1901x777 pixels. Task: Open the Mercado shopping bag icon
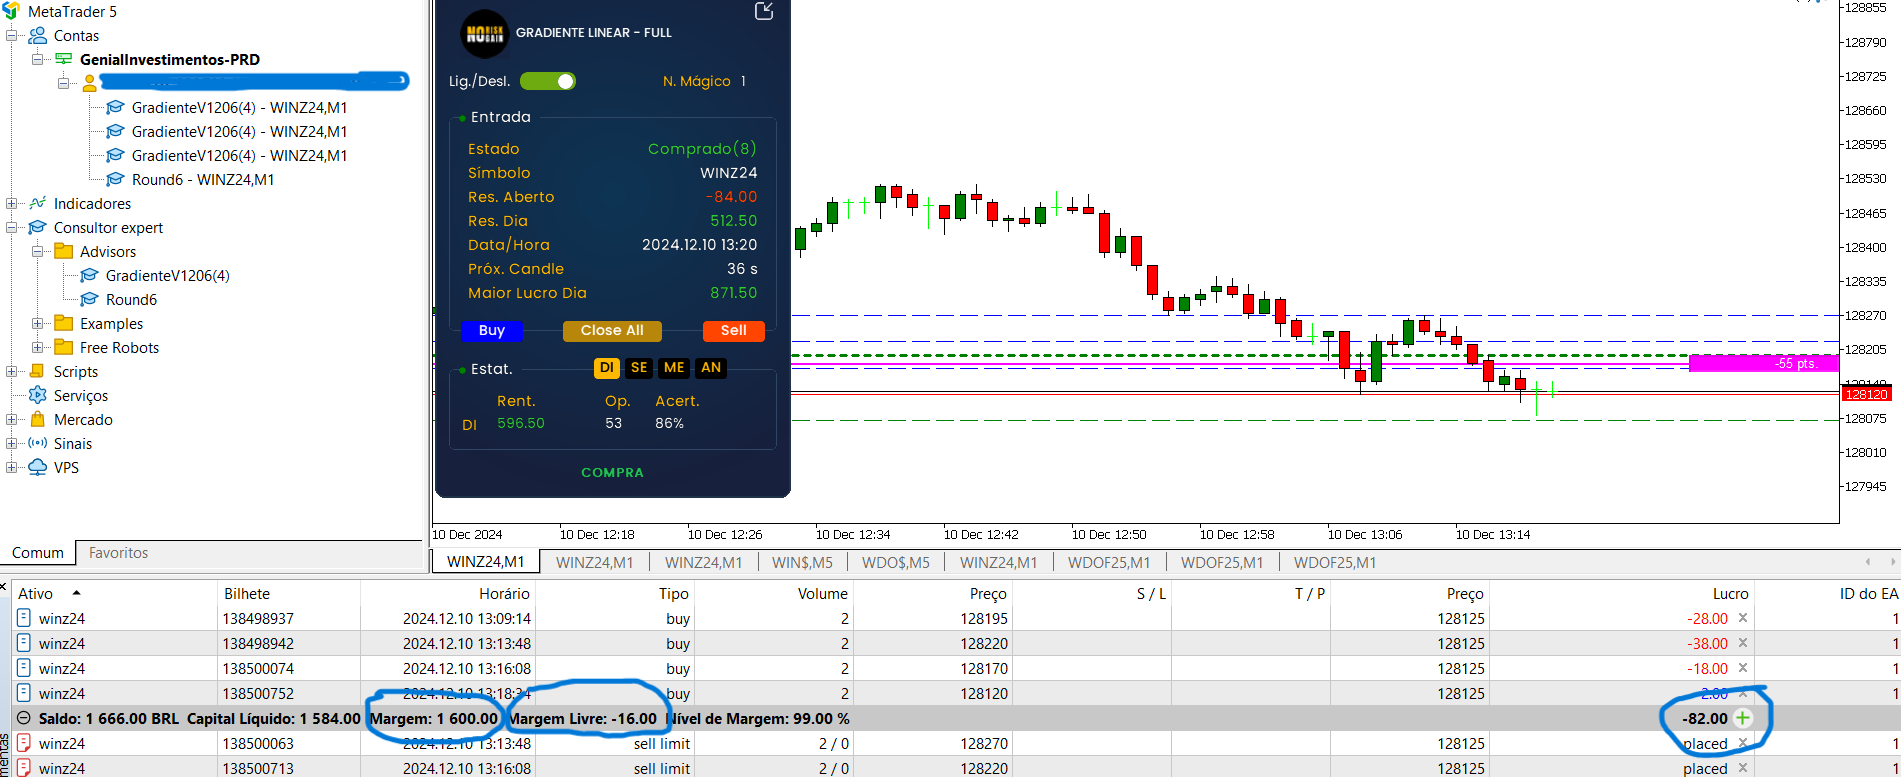click(x=38, y=419)
